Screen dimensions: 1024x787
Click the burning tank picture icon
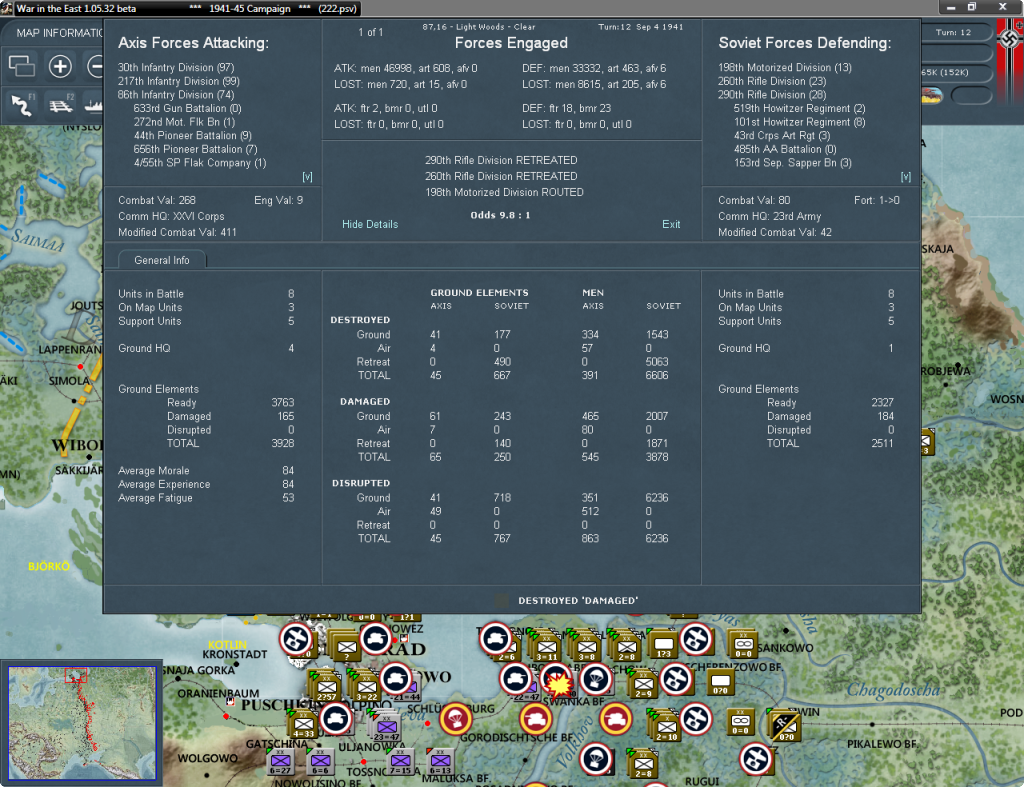(x=931, y=95)
